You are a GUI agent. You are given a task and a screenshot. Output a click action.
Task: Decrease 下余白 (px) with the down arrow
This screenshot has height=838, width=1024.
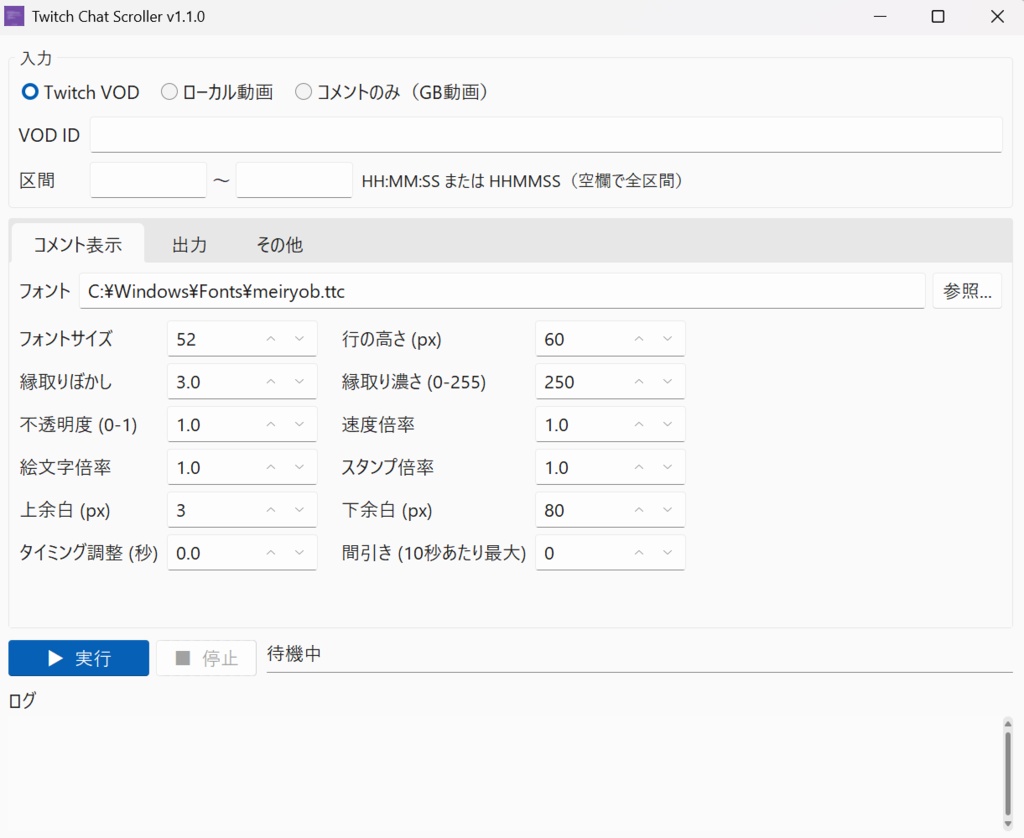coord(667,510)
